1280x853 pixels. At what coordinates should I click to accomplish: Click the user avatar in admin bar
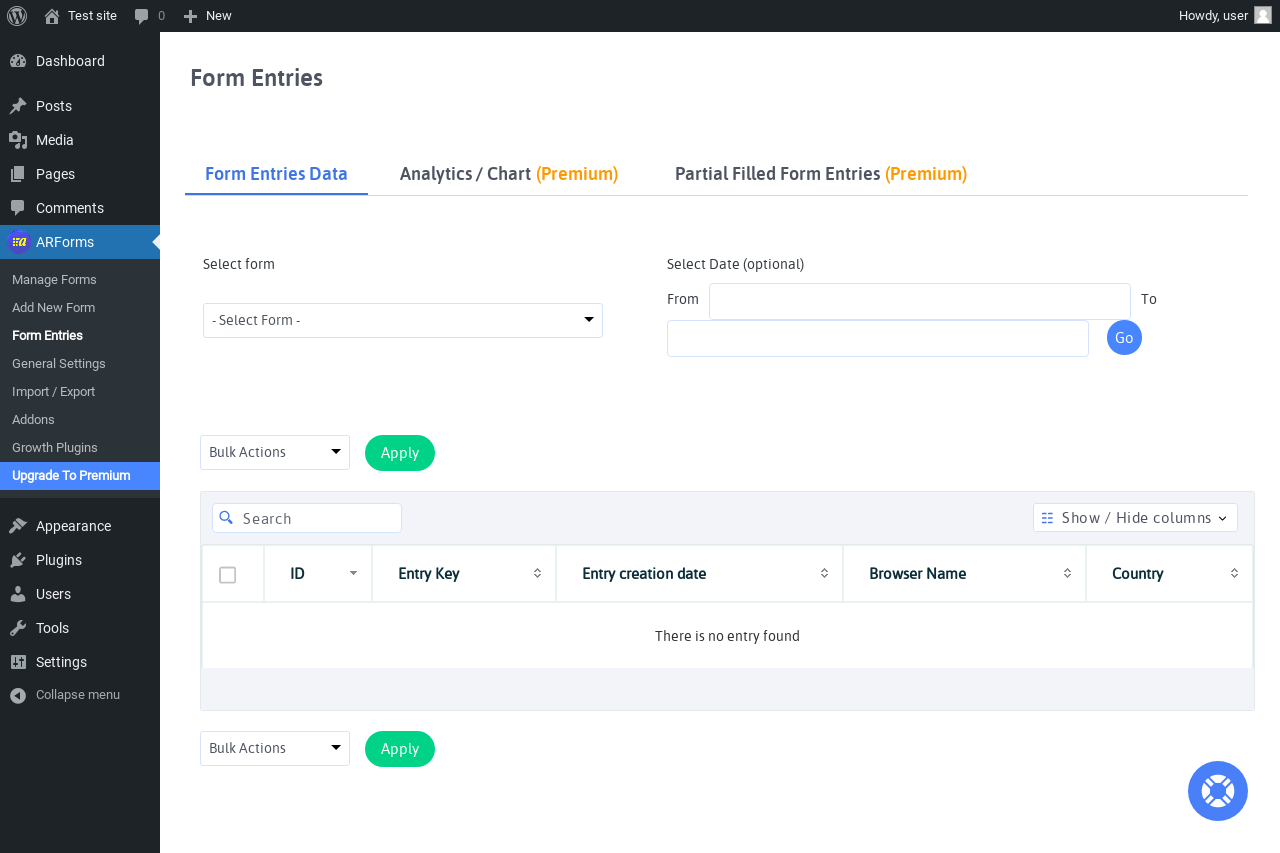[1263, 15]
